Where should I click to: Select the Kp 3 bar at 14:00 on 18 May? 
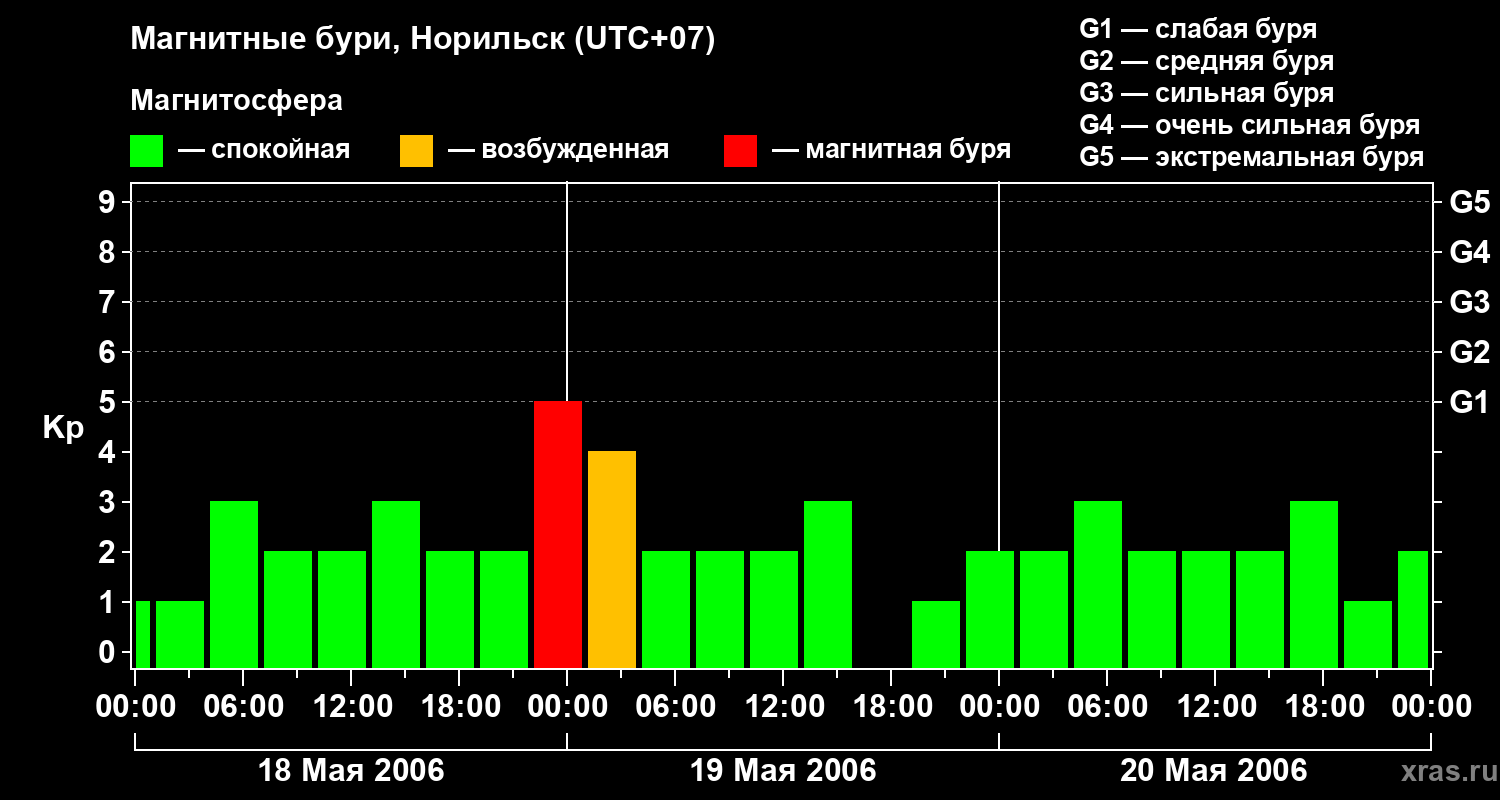tap(396, 584)
